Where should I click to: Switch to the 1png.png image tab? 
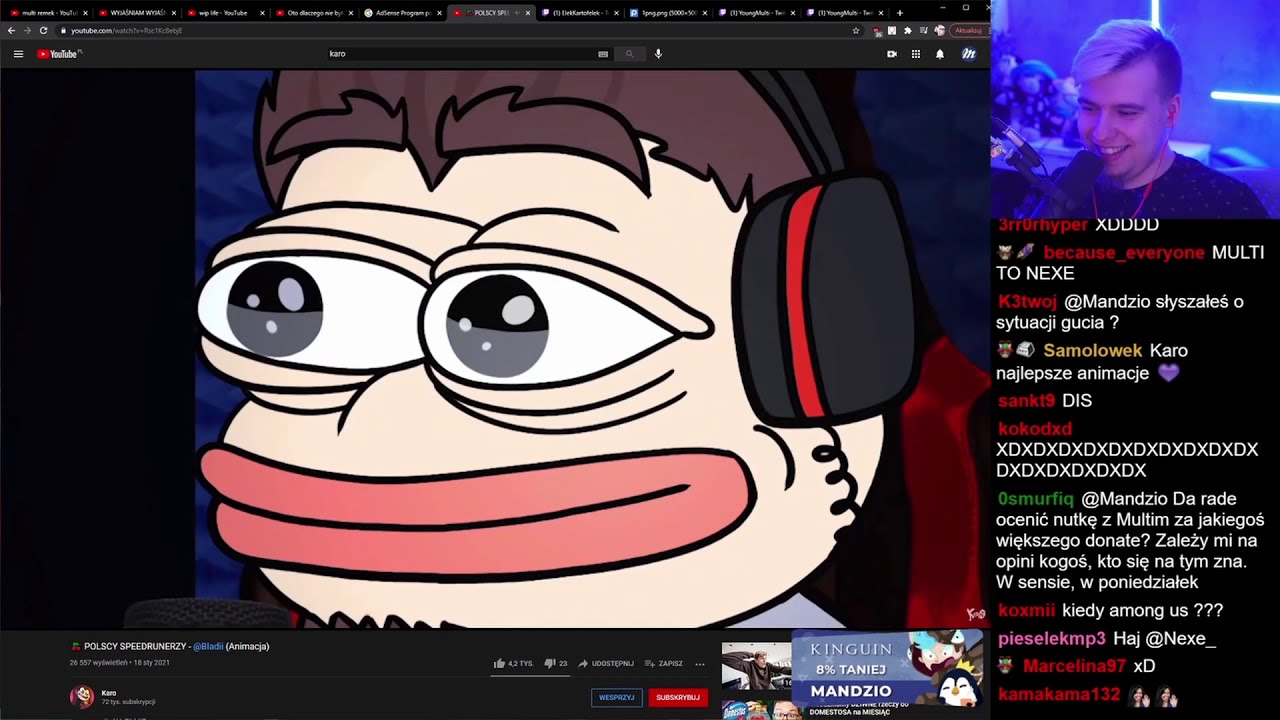click(668, 13)
